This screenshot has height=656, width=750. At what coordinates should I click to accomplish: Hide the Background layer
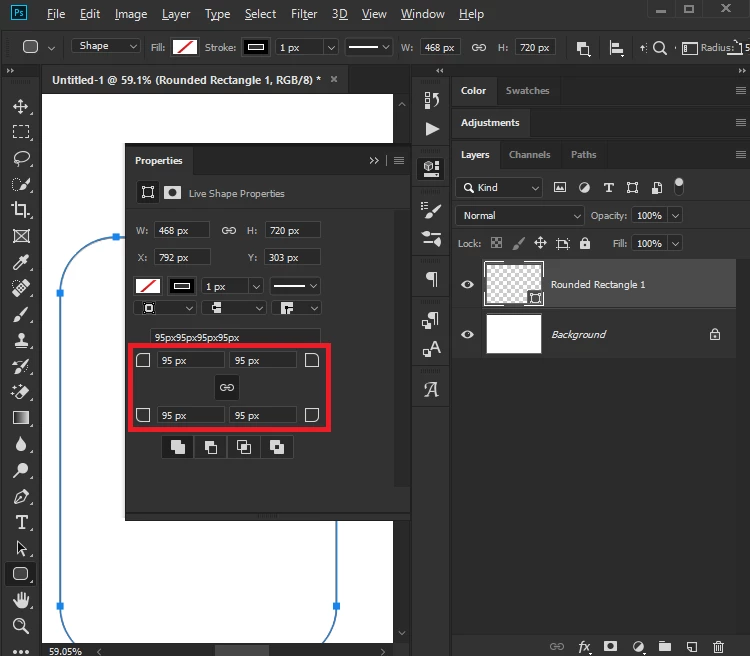click(467, 334)
